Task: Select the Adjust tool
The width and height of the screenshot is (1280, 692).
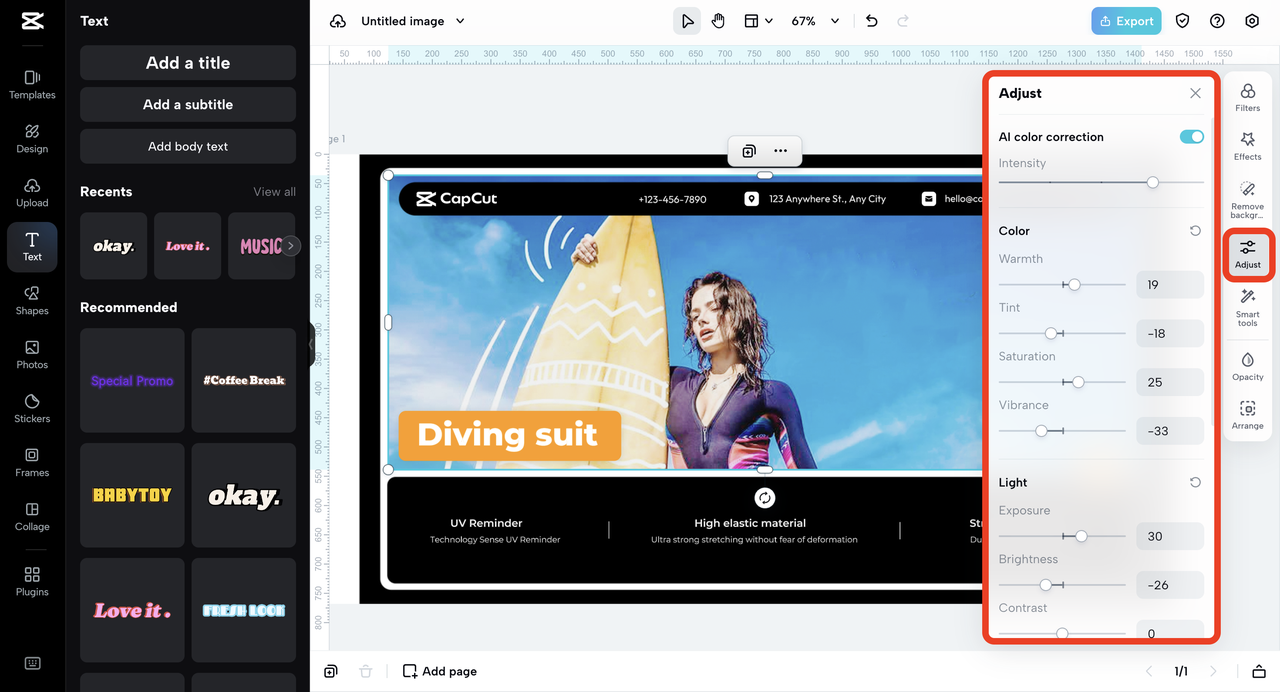Action: click(1248, 254)
